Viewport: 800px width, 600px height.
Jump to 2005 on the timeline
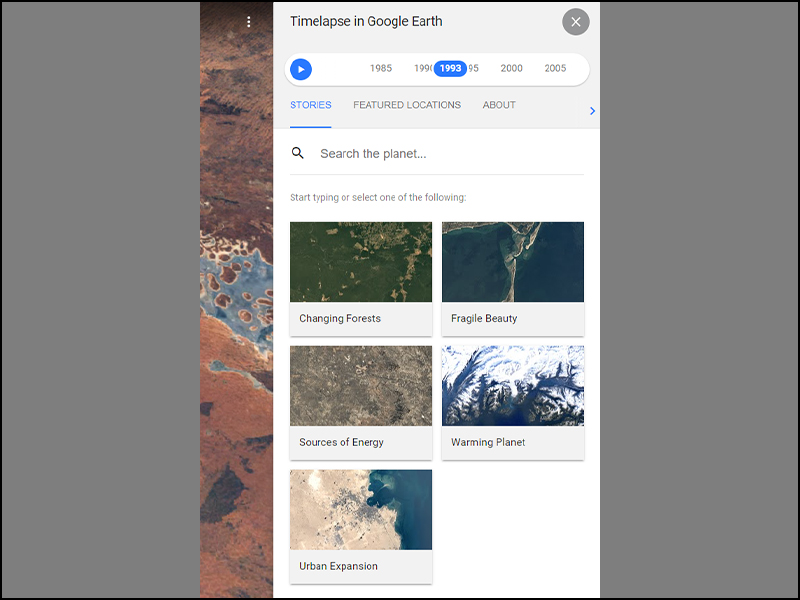coord(555,68)
